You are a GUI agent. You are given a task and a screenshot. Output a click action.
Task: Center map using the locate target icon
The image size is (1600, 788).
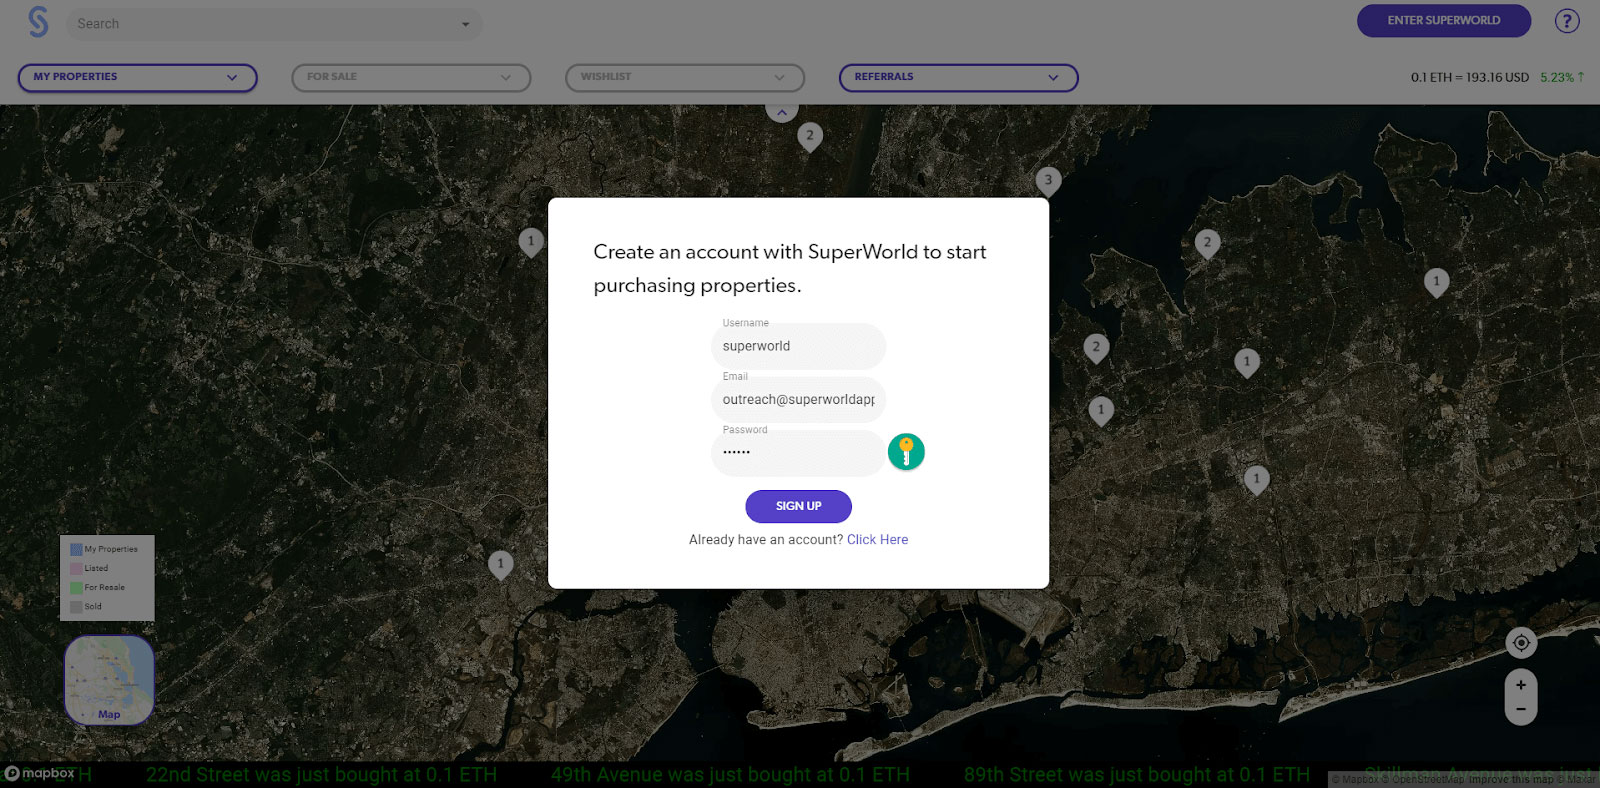[1521, 643]
